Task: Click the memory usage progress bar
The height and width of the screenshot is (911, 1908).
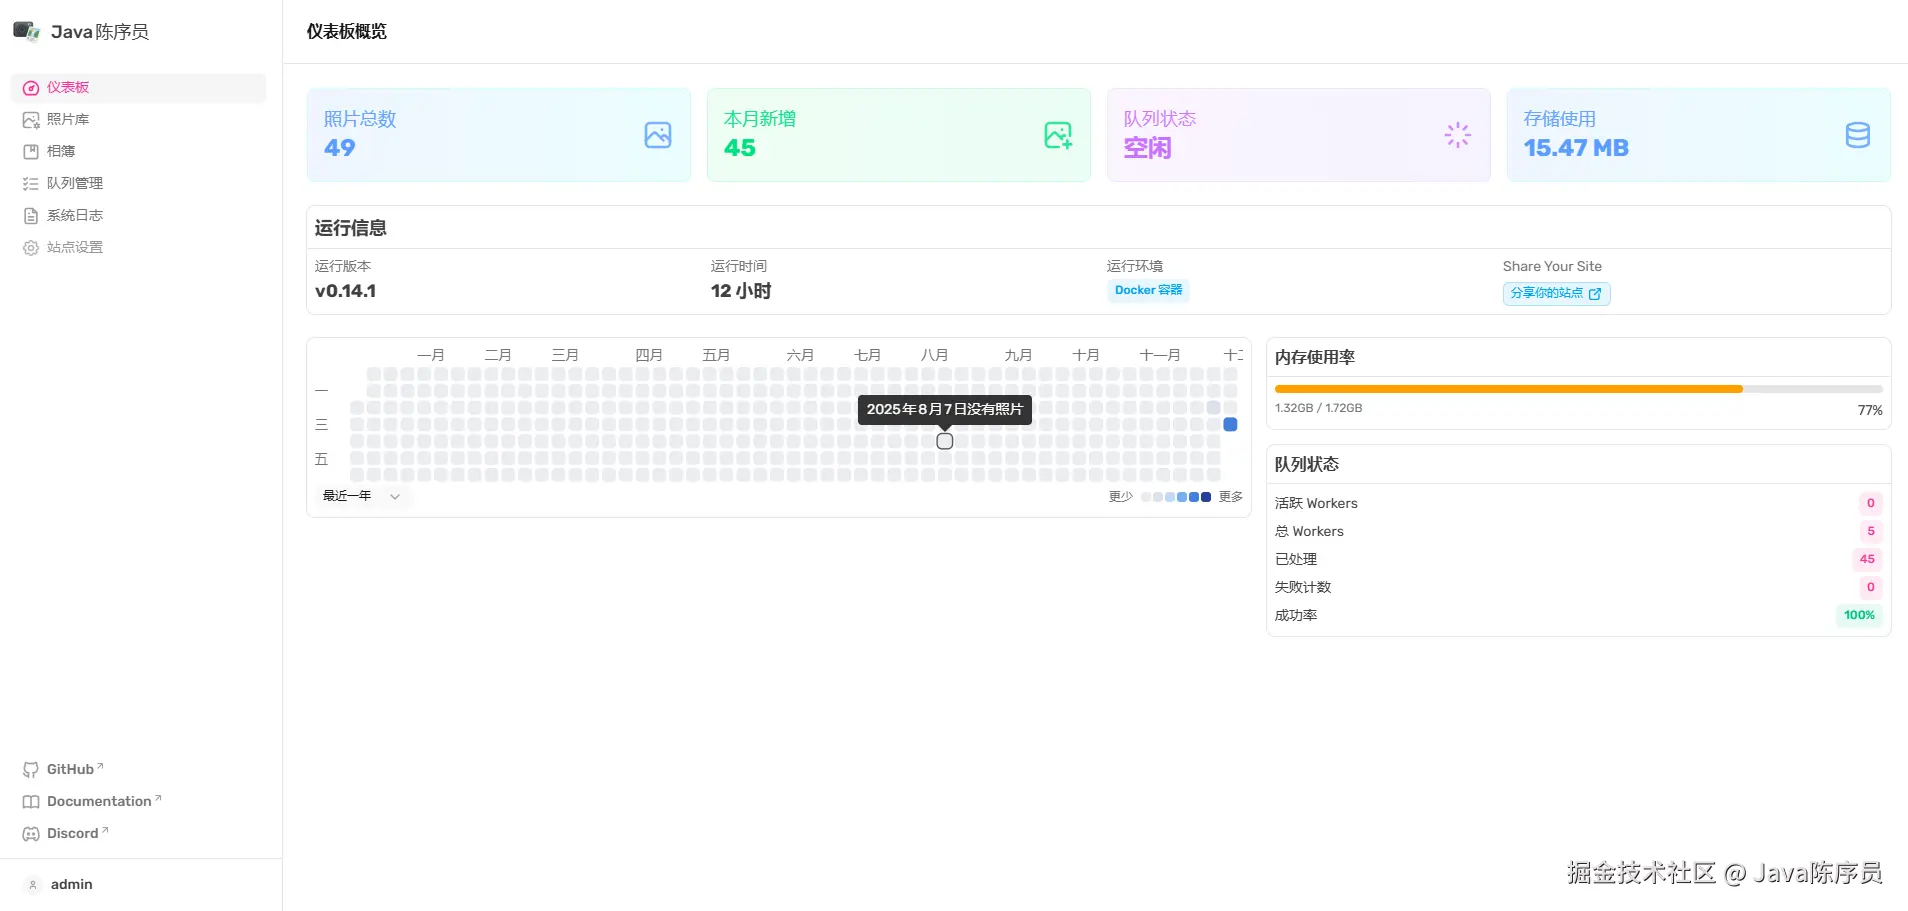Action: pyautogui.click(x=1578, y=389)
